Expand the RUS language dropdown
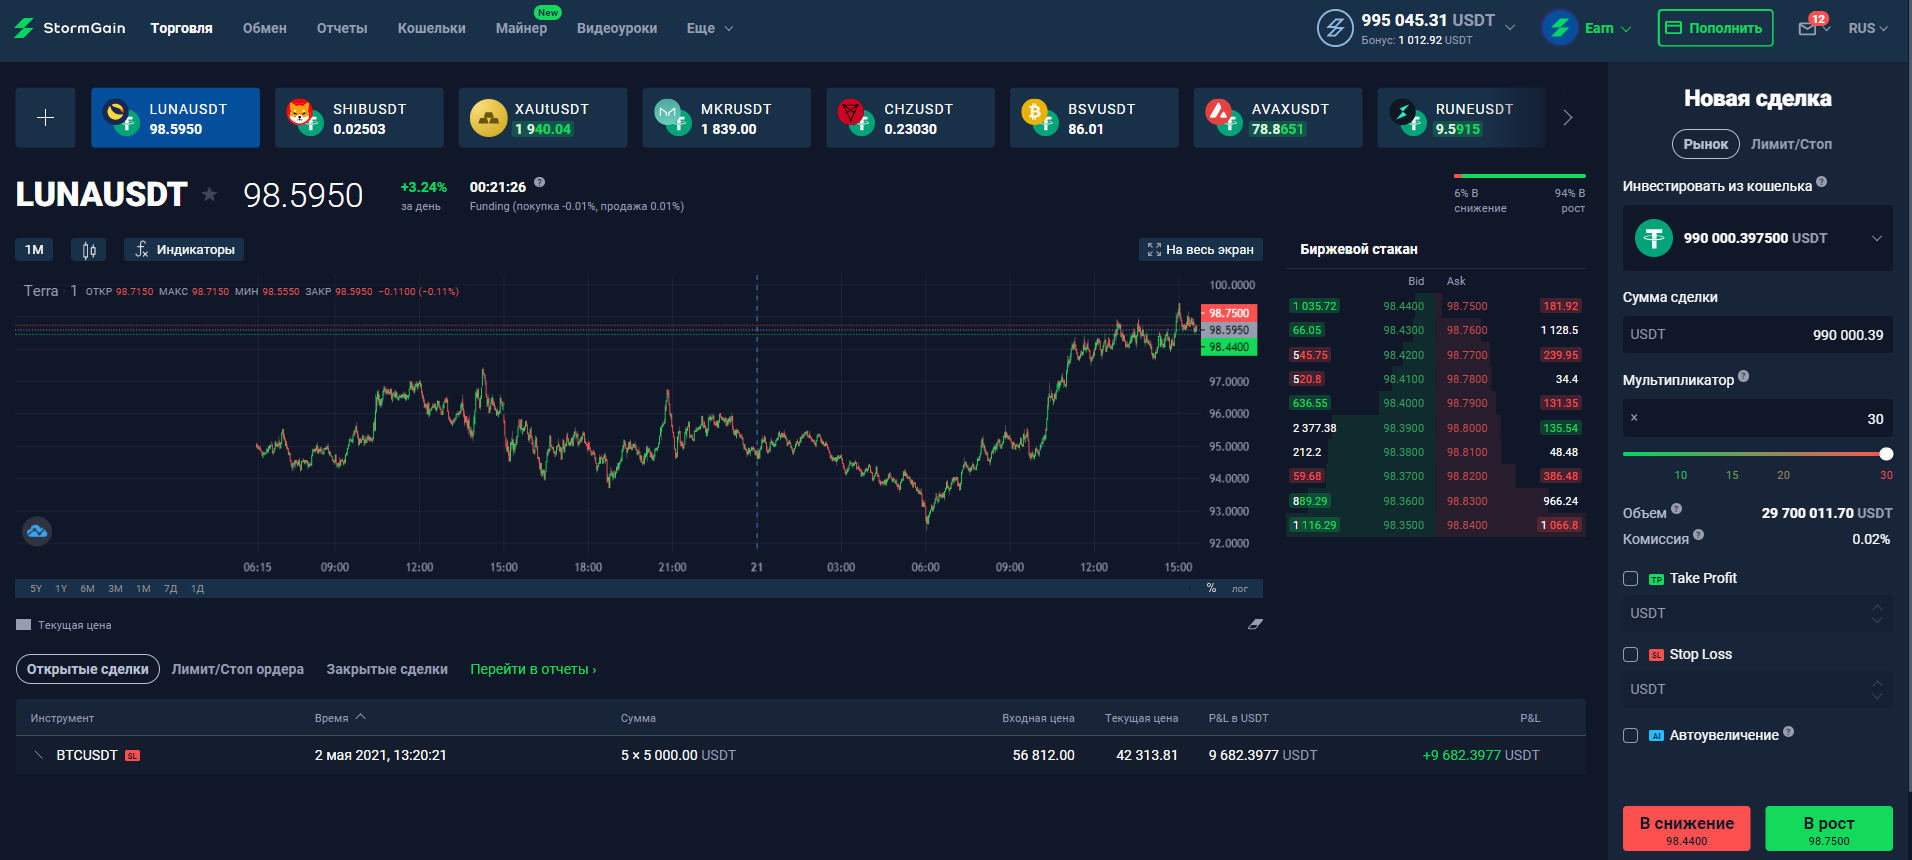This screenshot has height=860, width=1912. 1868,28
